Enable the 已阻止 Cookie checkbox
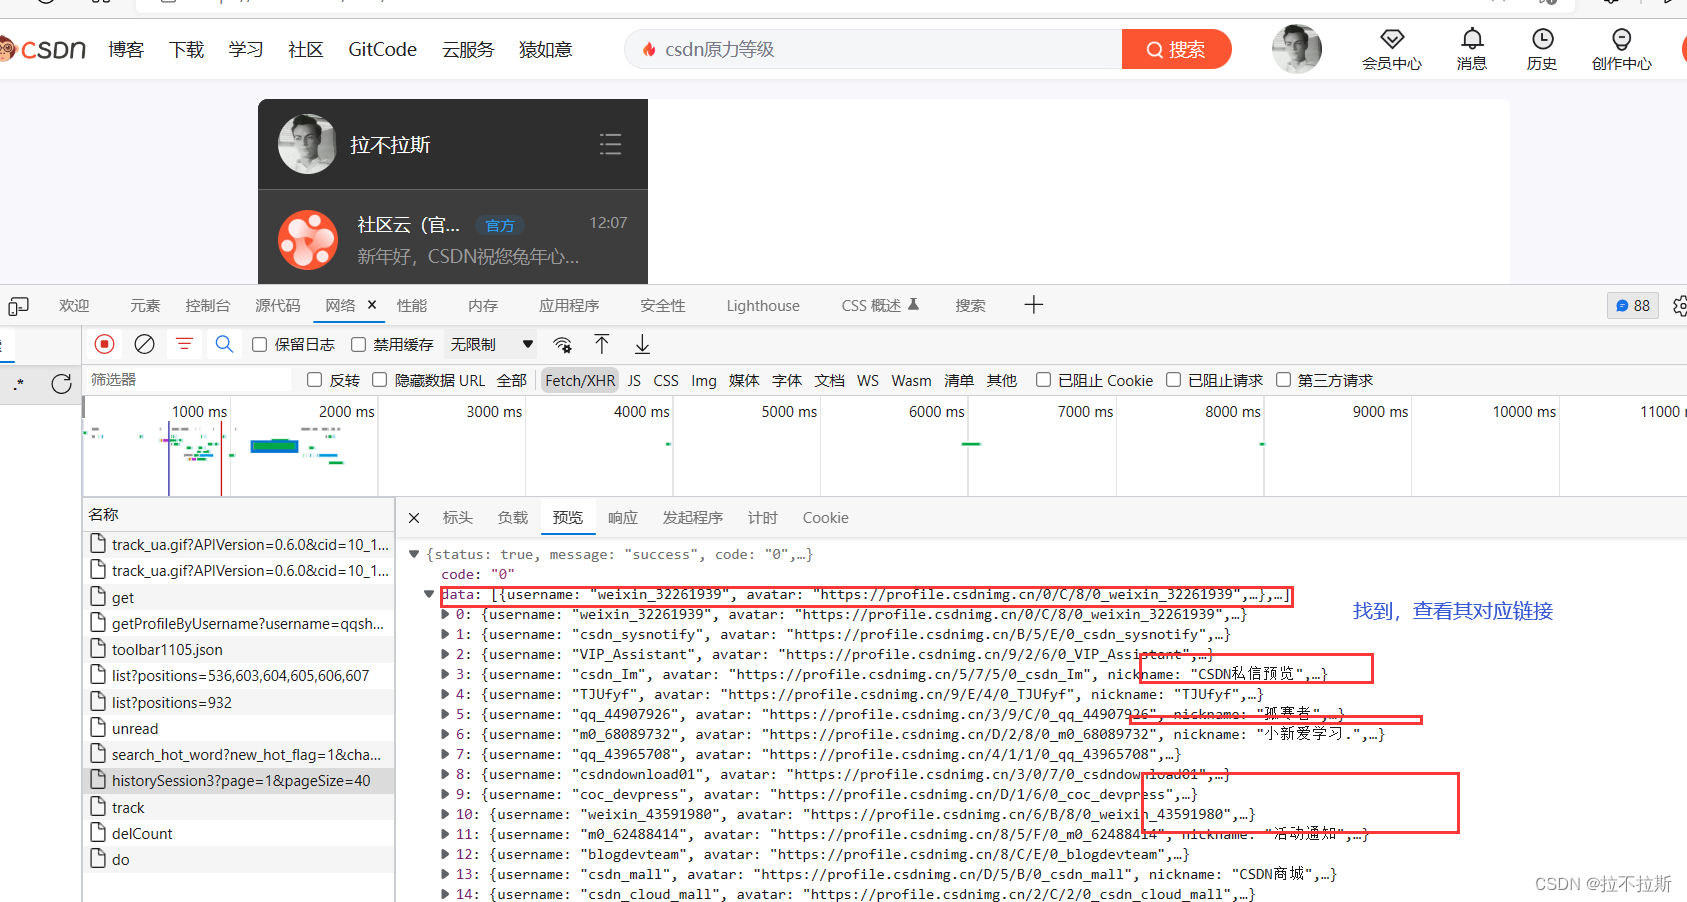Screen dimensions: 1687x902 coord(1043,380)
